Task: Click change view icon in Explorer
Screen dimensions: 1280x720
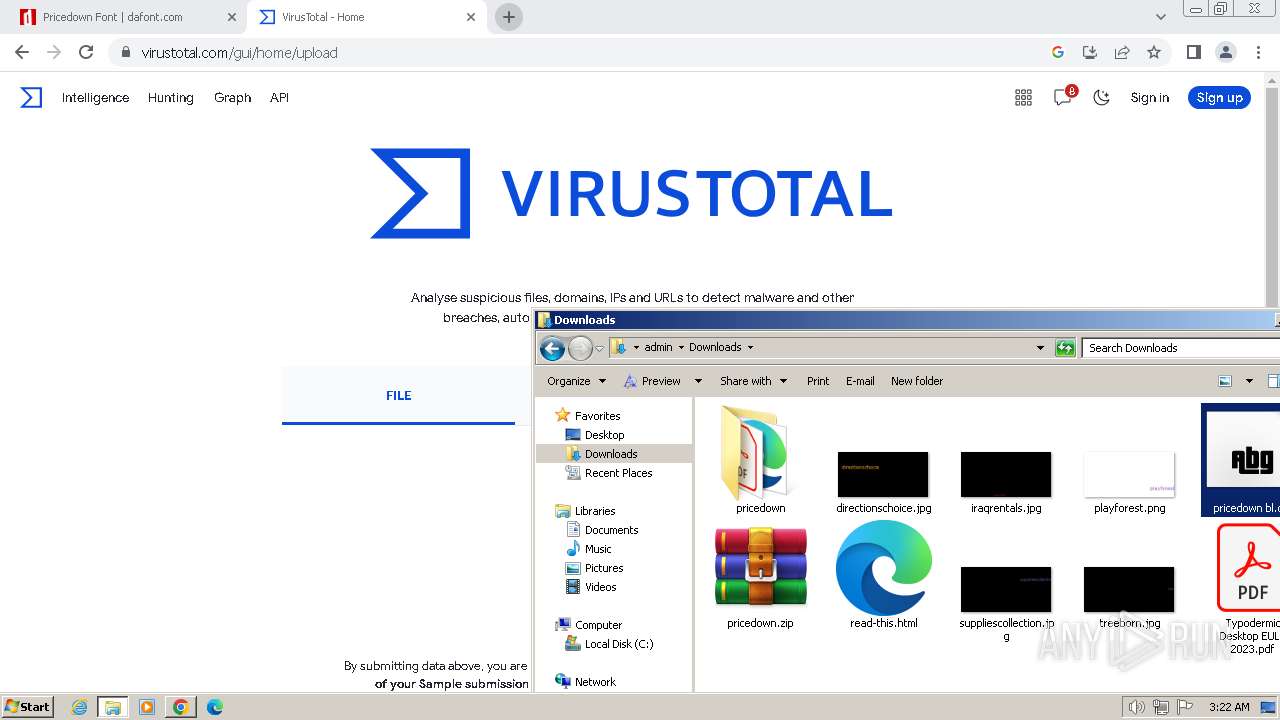Action: click(1225, 381)
